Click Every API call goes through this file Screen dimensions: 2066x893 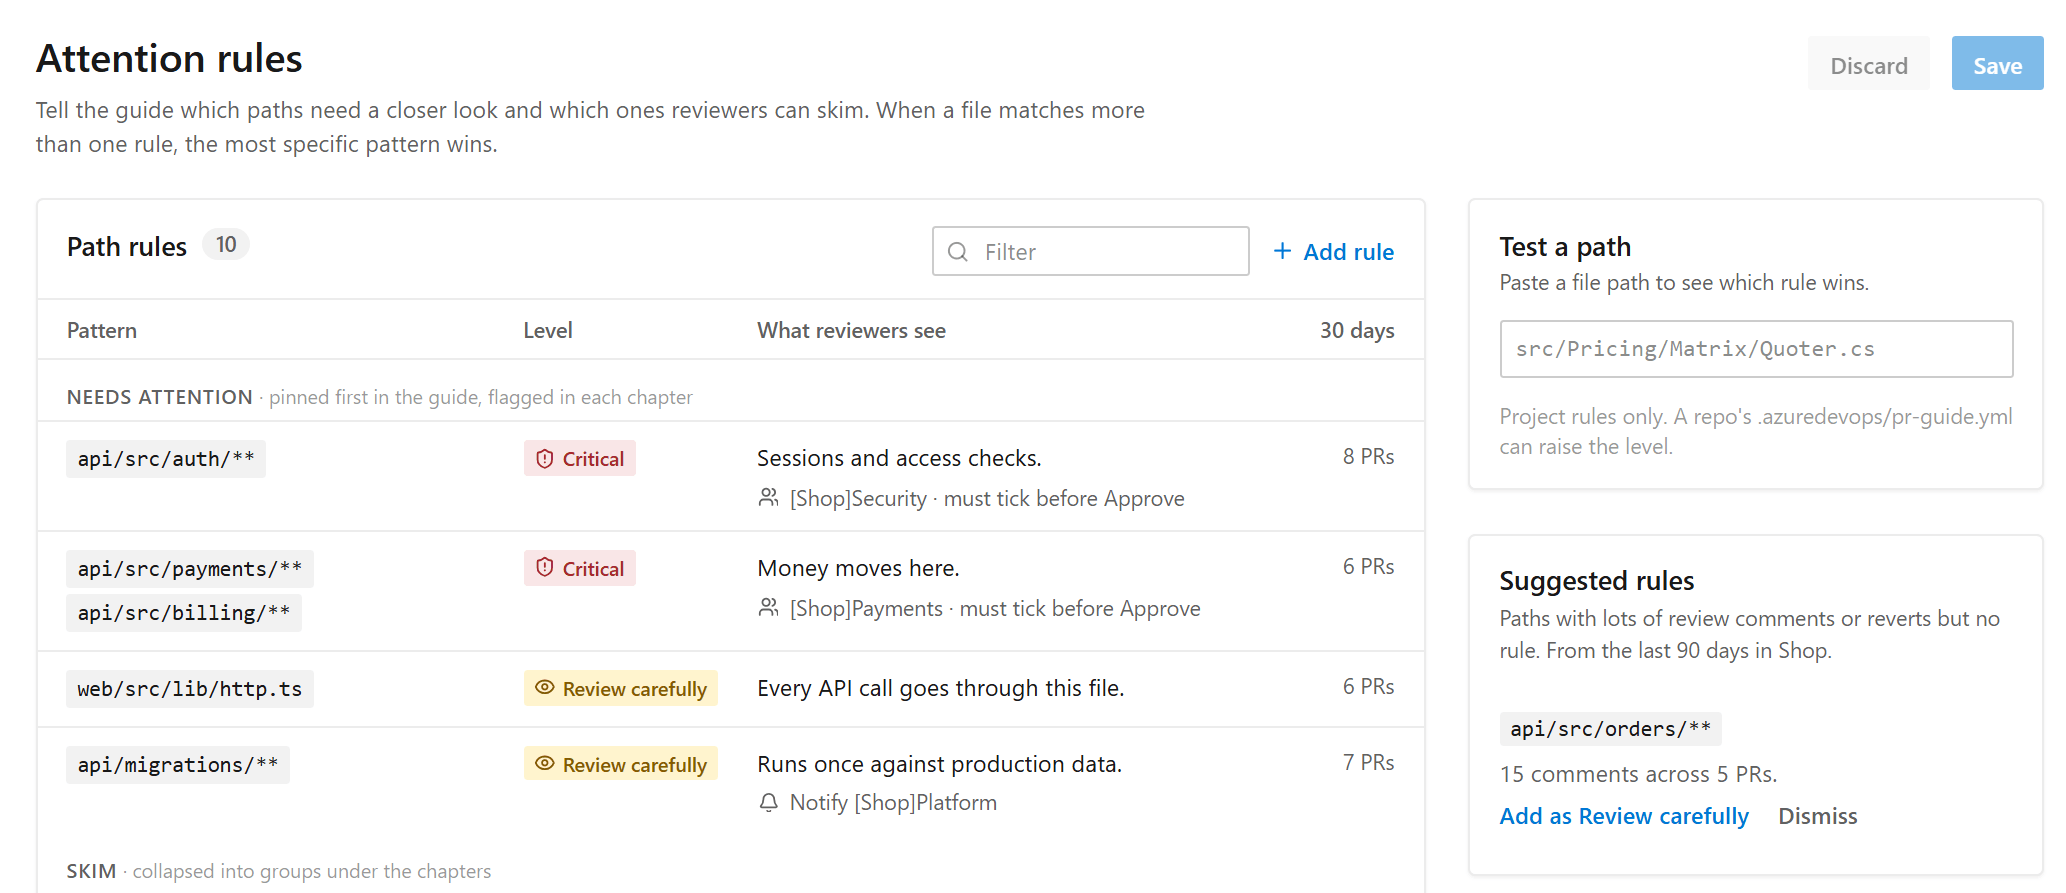940,688
